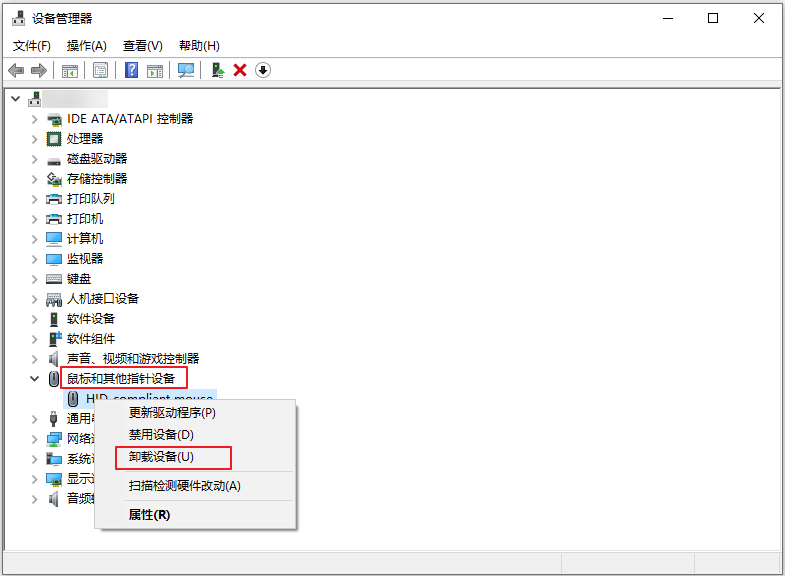Screen dimensions: 785x576
Task: Click the blue Help question mark icon
Action: [x=131, y=70]
